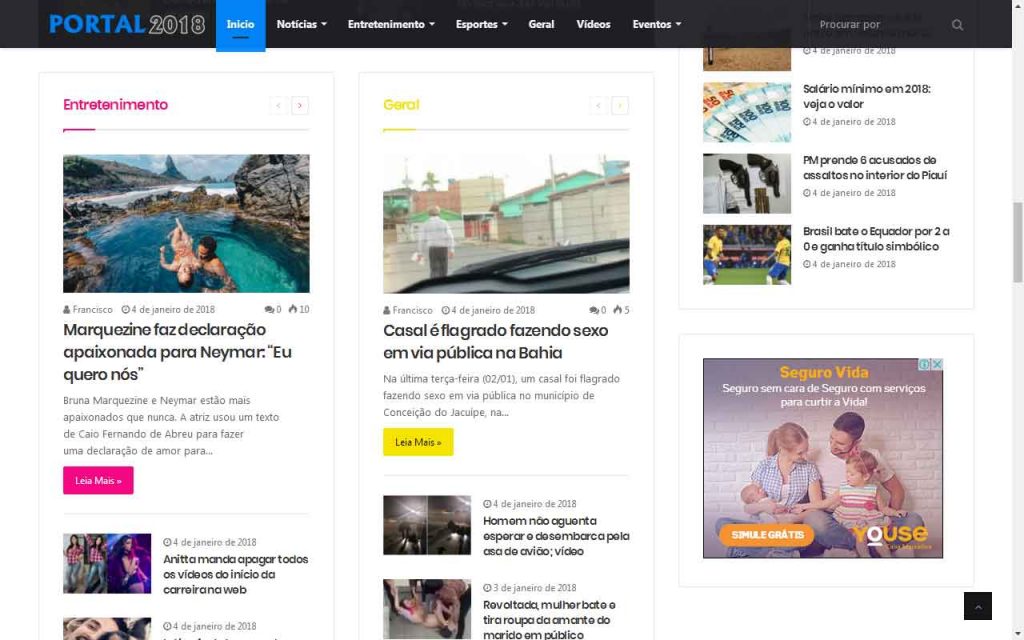
Task: Expand the Esportes dropdown menu
Action: pyautogui.click(x=481, y=24)
